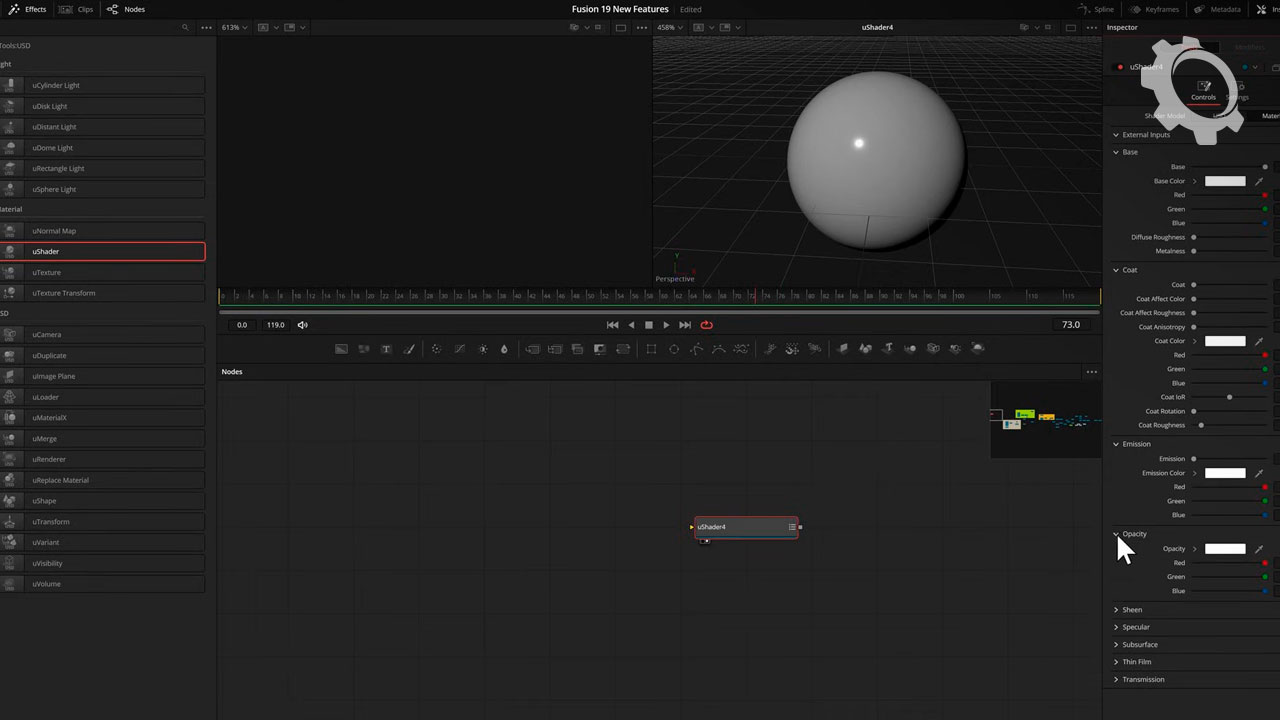
Task: Switch to the Controls tab
Action: click(x=1203, y=91)
